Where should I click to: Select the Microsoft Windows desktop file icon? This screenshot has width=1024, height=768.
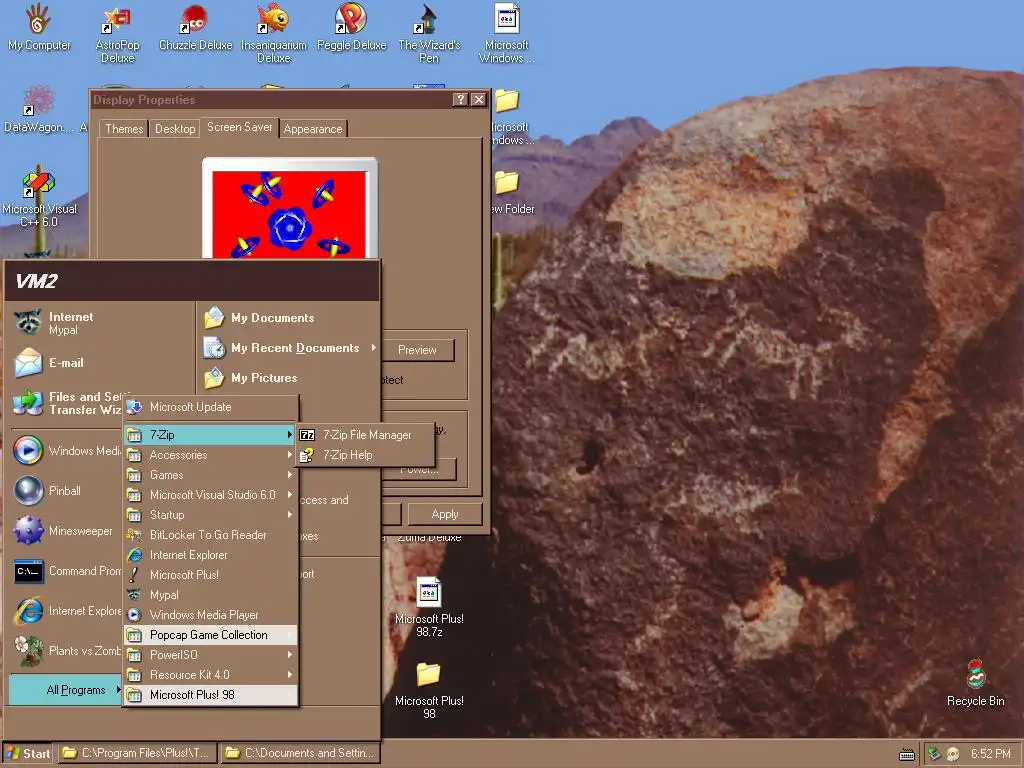507,33
